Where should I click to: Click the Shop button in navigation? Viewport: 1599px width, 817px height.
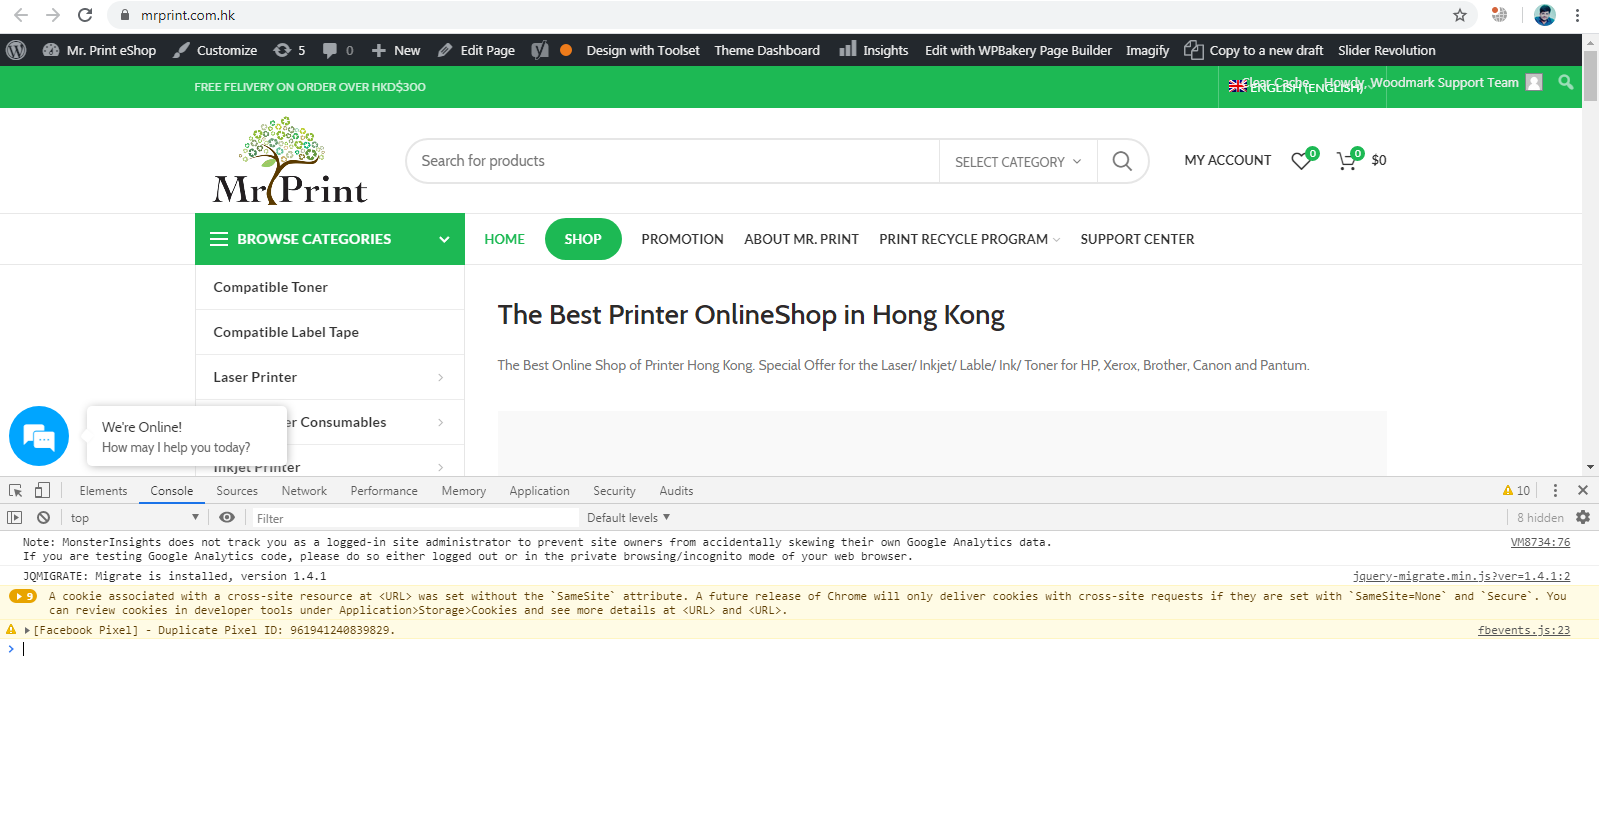click(x=583, y=239)
